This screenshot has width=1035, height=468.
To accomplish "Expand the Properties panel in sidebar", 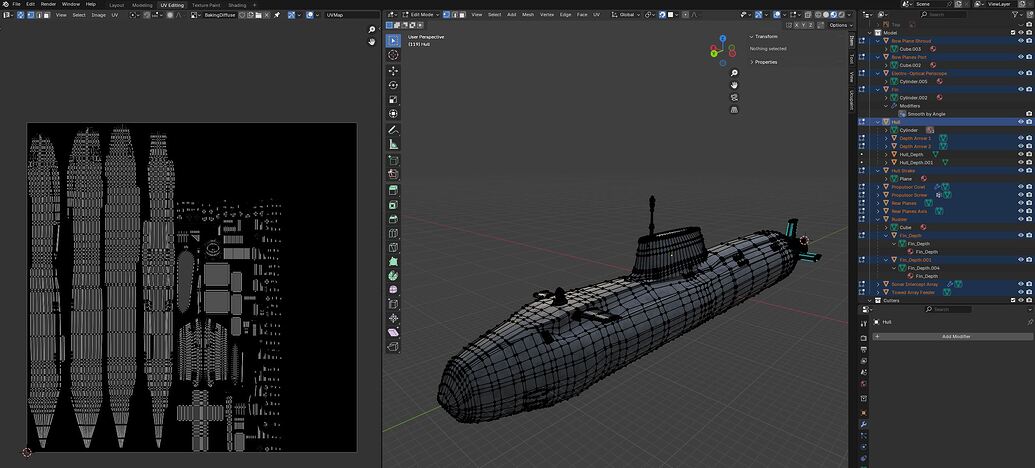I will point(752,62).
